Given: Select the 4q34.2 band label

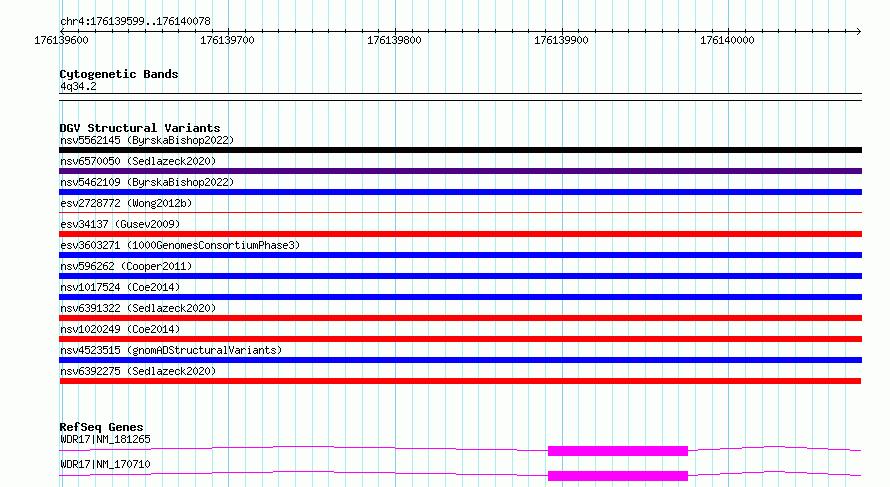Looking at the screenshot, I should click(x=78, y=87).
